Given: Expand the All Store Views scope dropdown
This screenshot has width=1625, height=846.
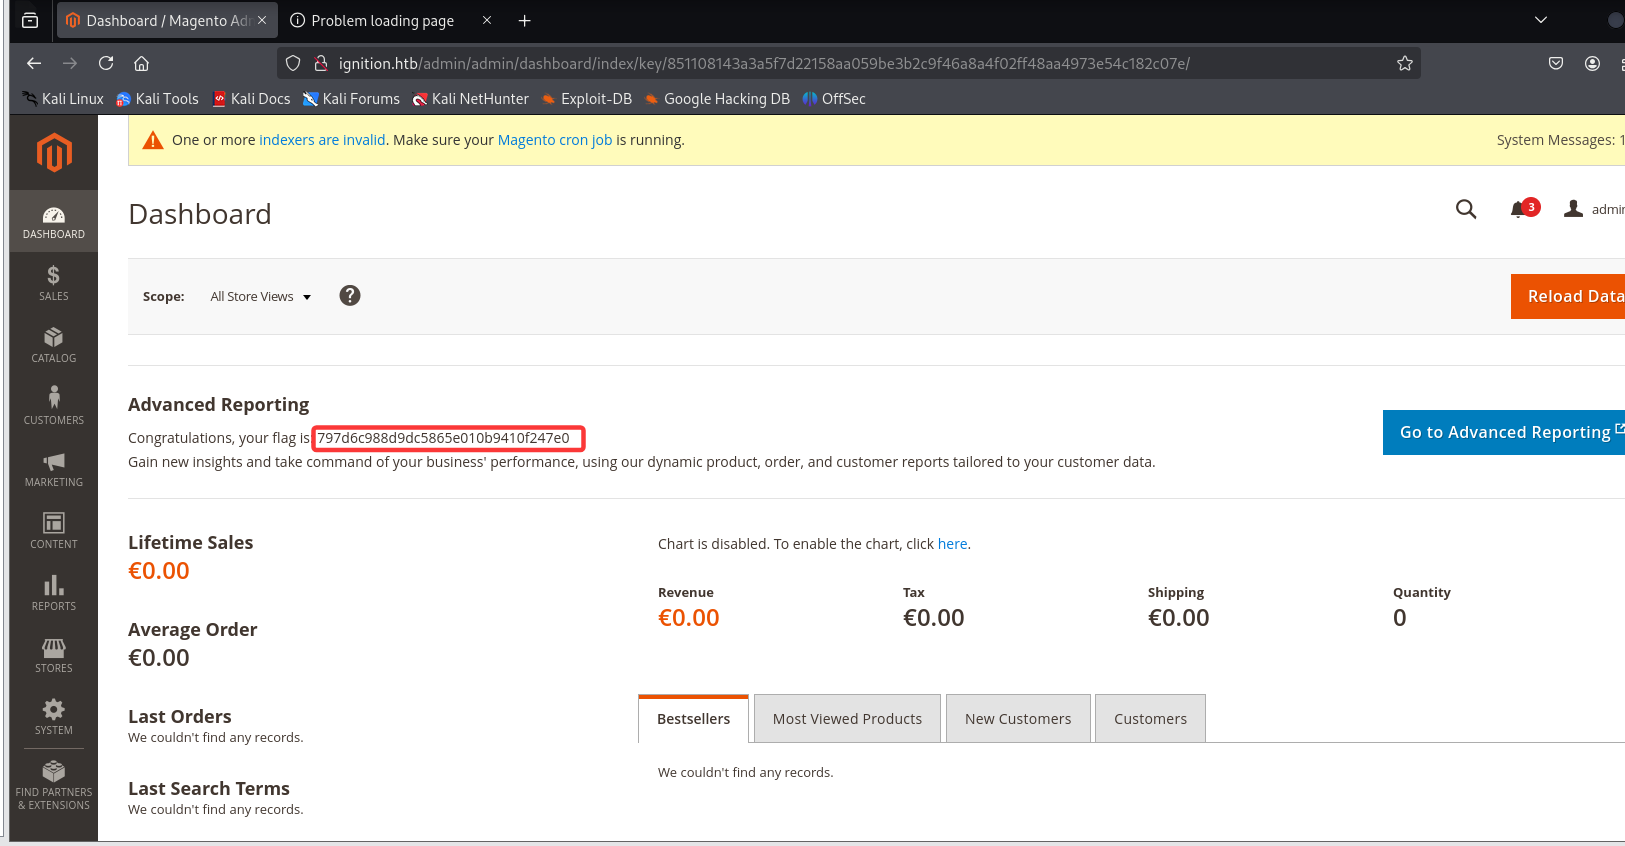Looking at the screenshot, I should click(x=261, y=296).
